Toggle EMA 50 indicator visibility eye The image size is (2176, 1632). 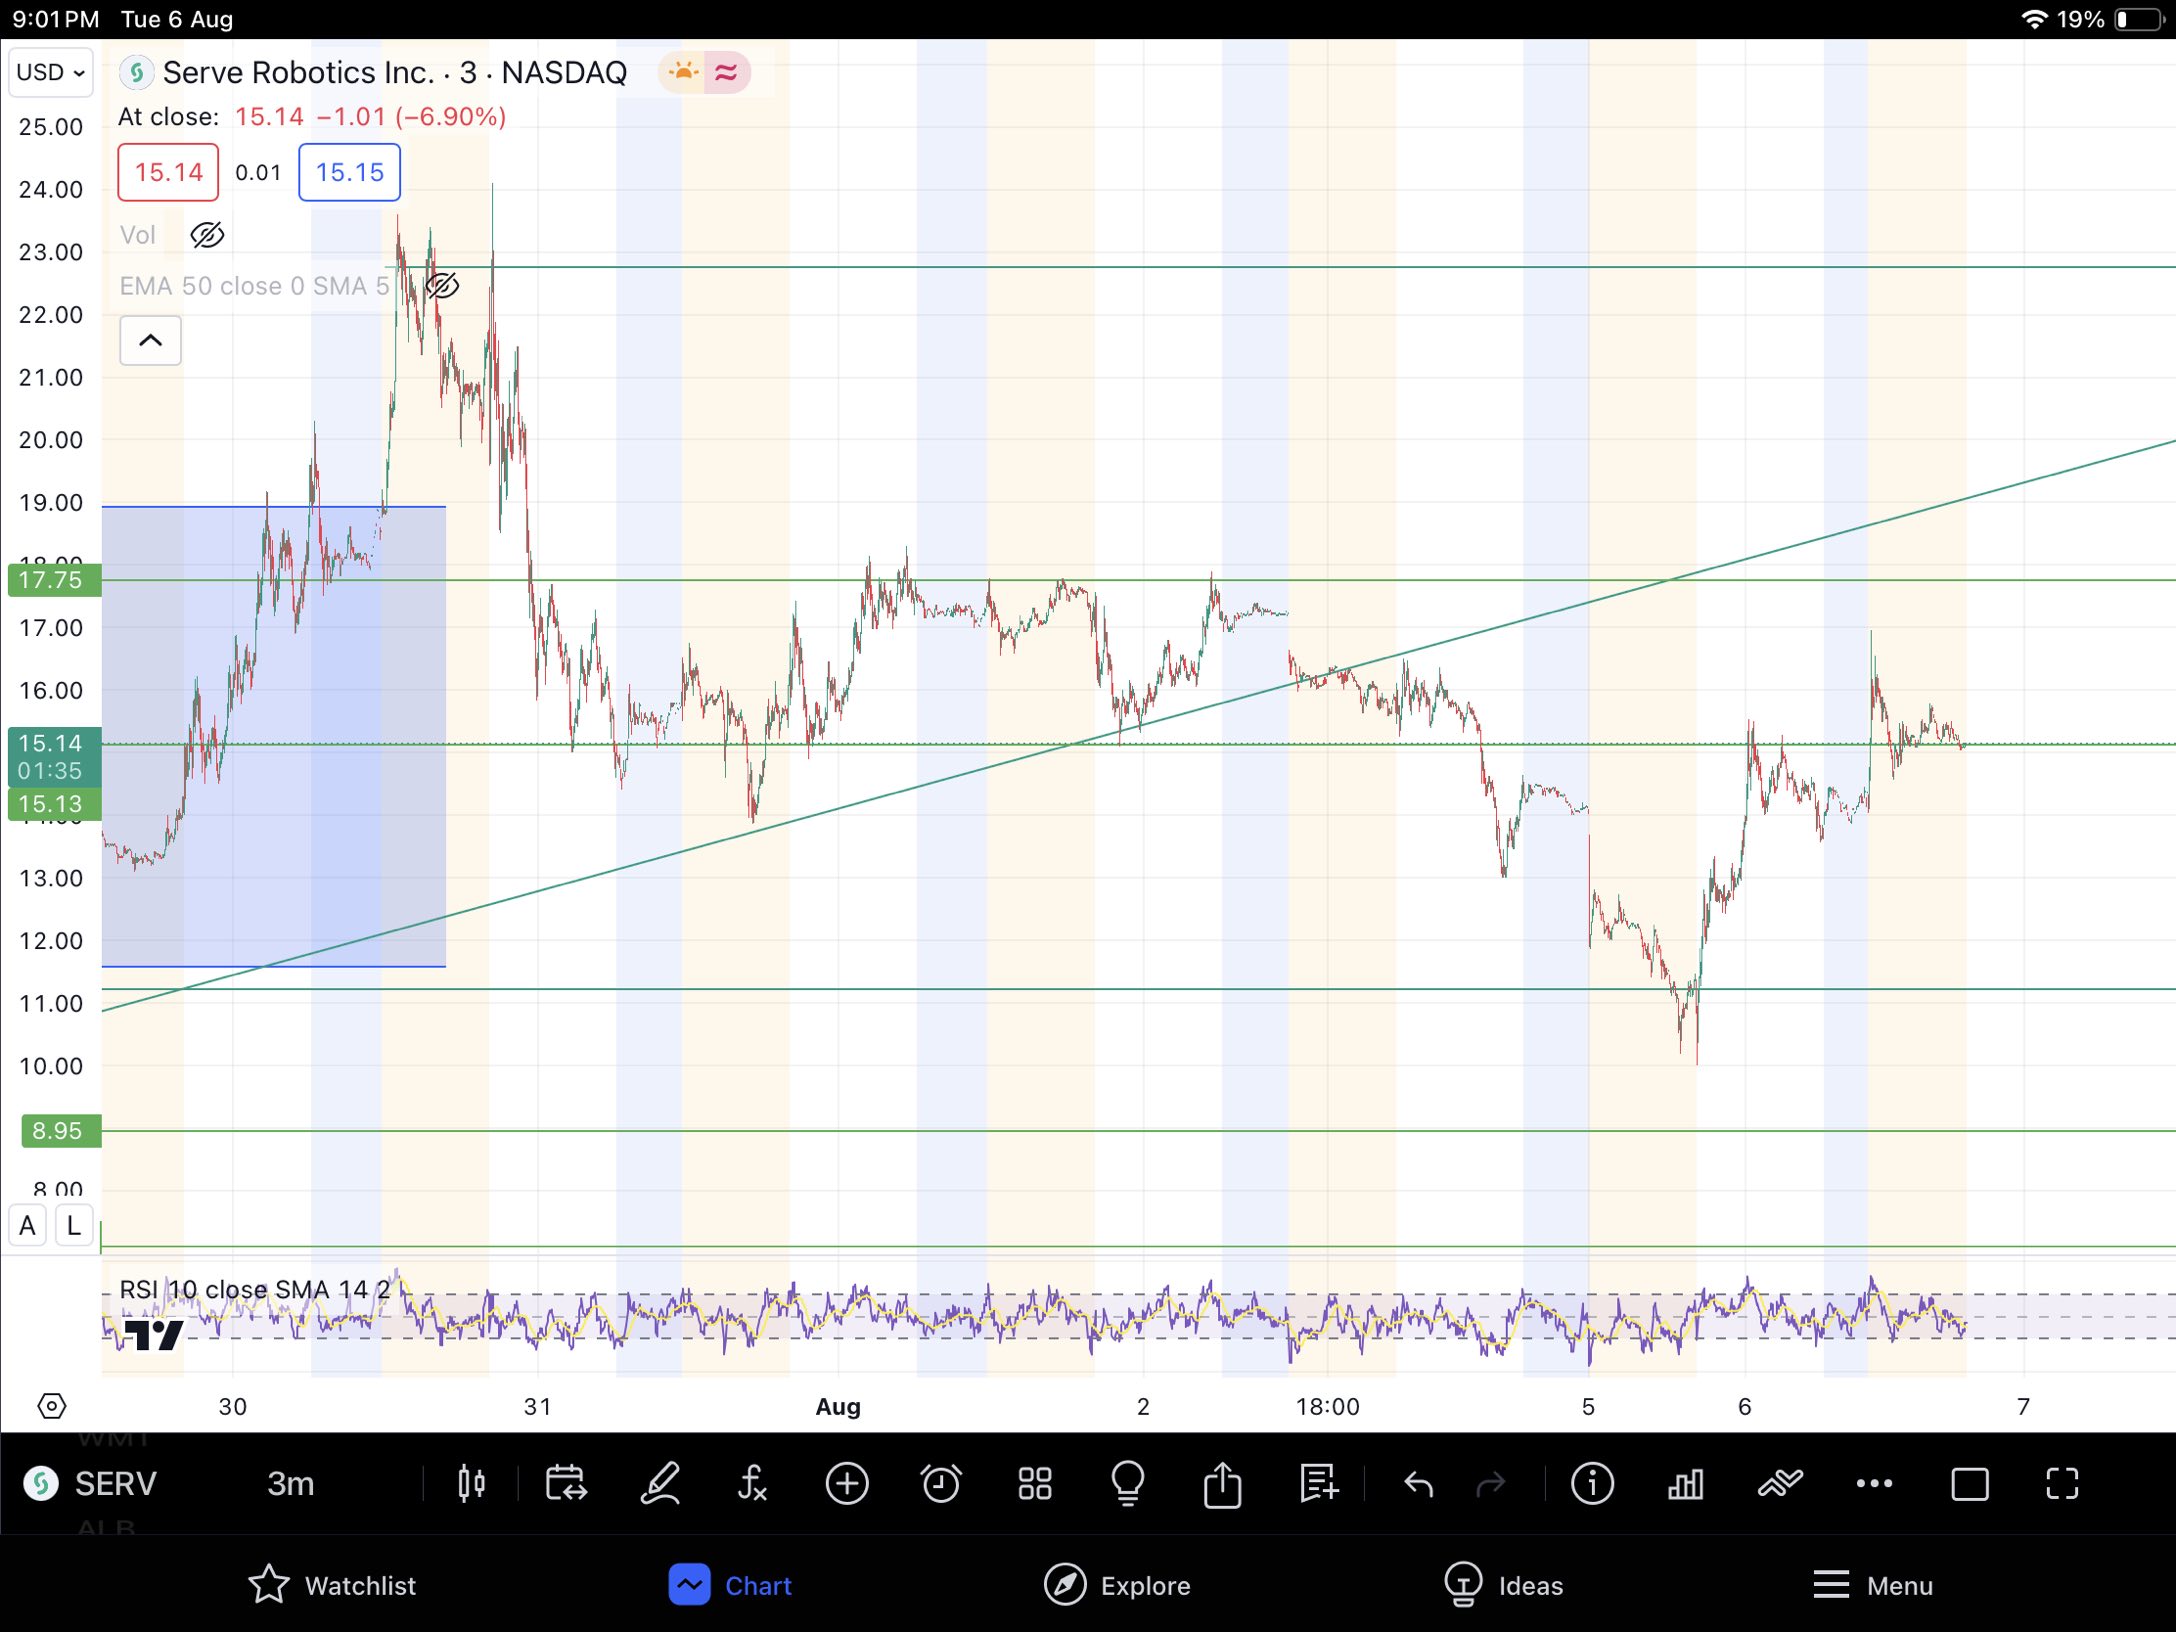(442, 286)
